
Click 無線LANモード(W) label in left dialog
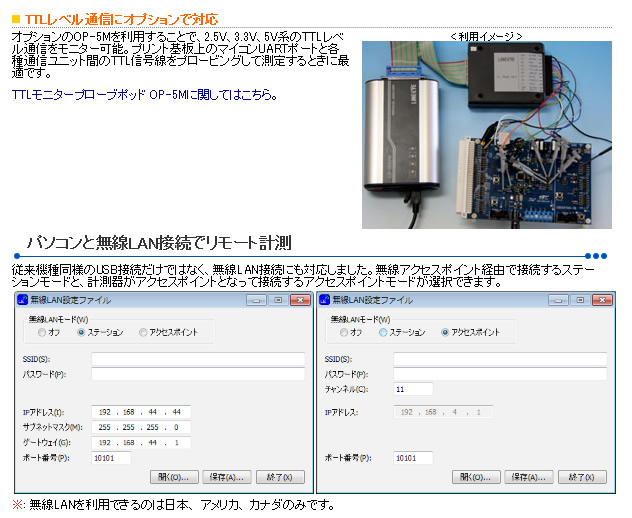(x=58, y=320)
